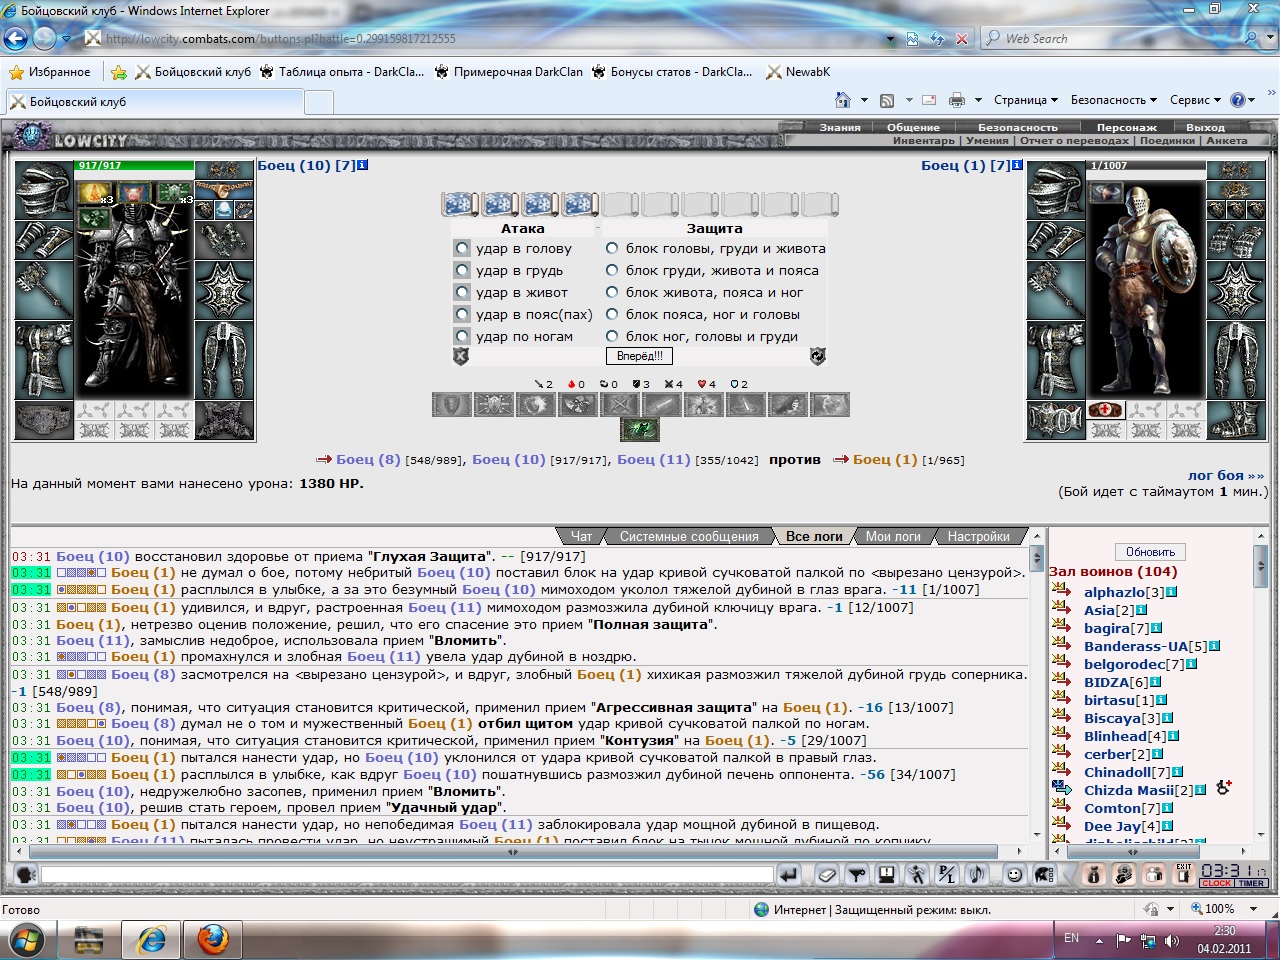1280x960 pixels.
Task: Open the 'лог боя »»' link
Action: tap(1225, 475)
